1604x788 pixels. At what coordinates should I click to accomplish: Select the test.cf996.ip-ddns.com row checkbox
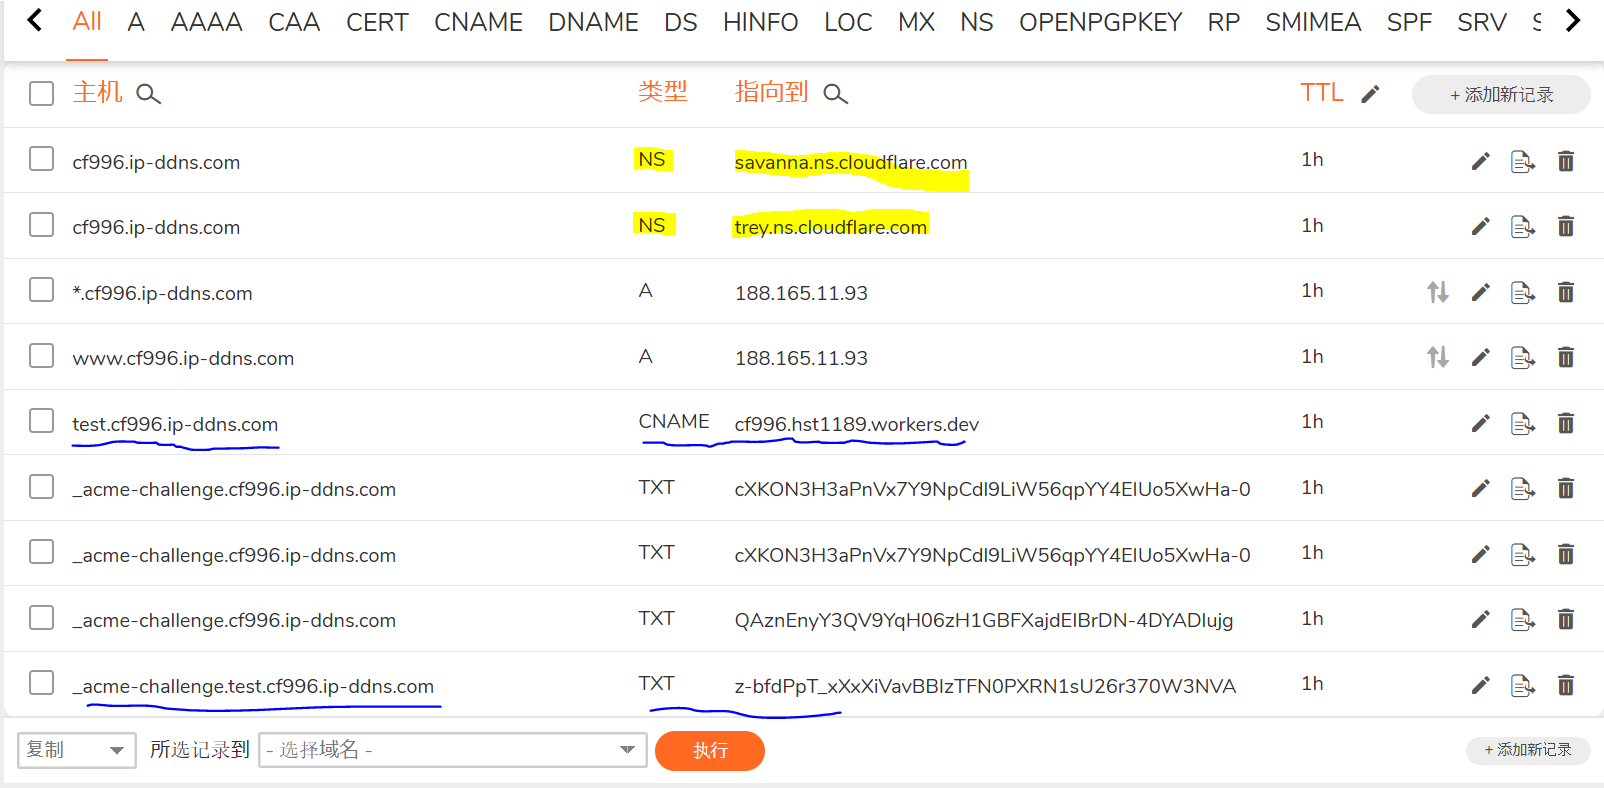tap(41, 421)
